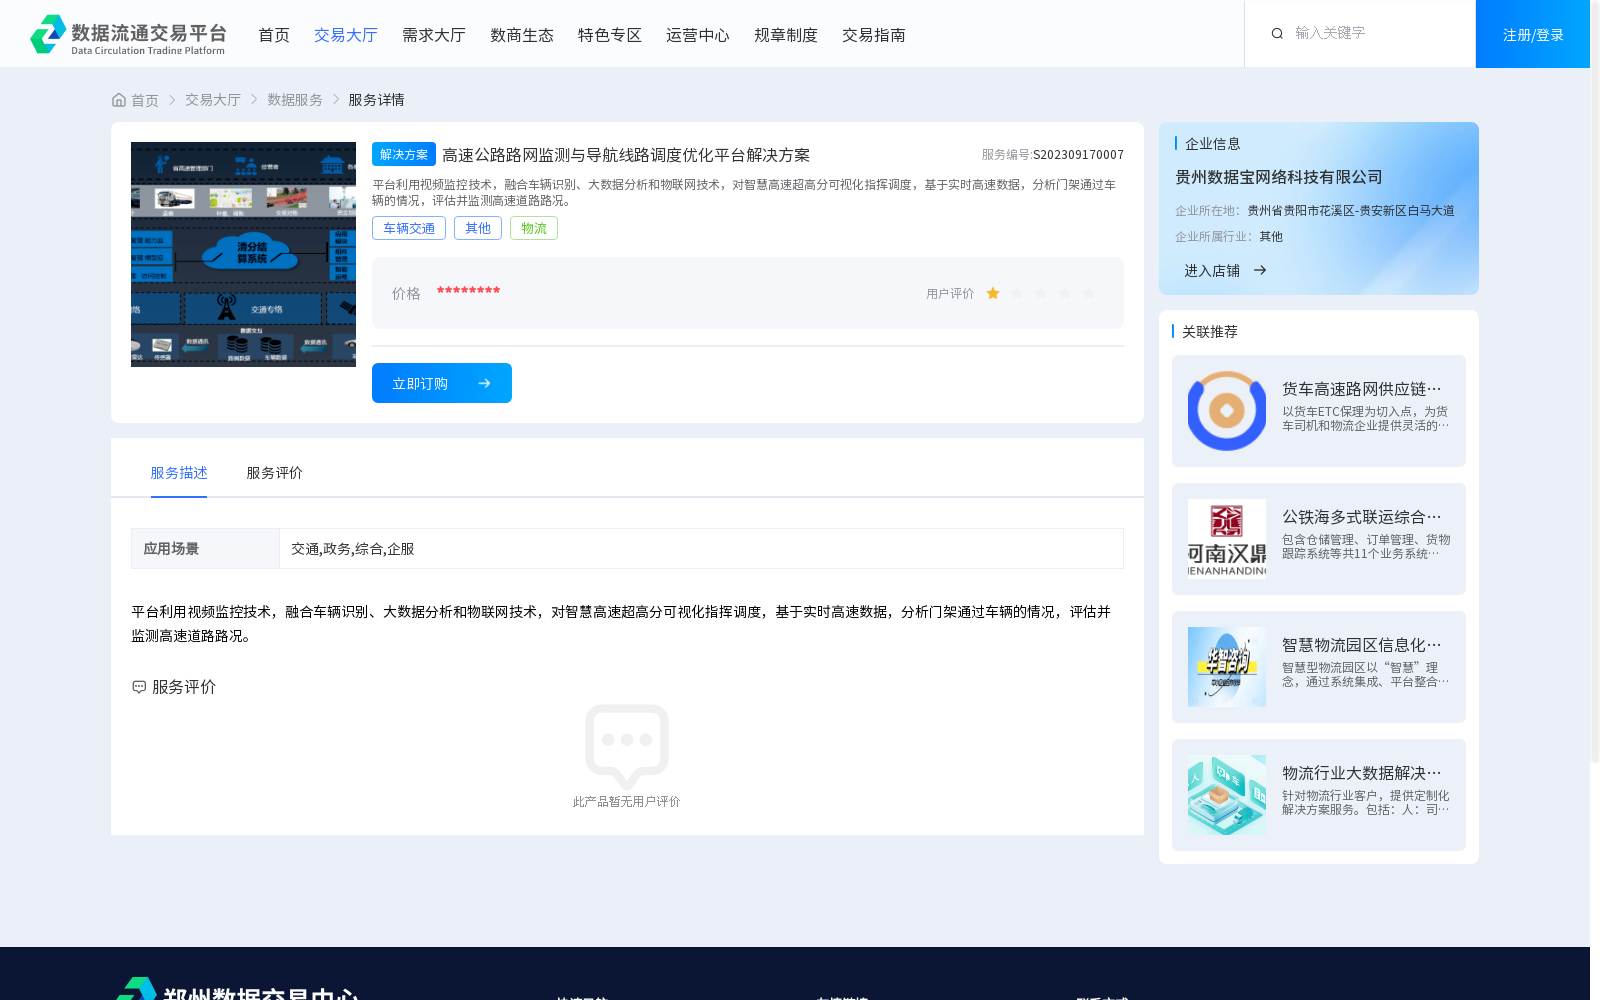Open the 货车高速路网供应链 circular logo
The image size is (1600, 1000).
pos(1227,411)
